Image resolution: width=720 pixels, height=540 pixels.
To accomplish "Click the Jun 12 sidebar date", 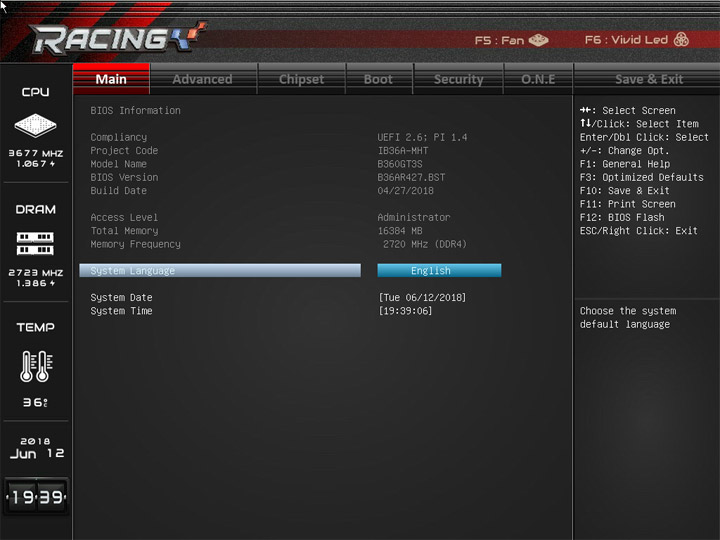I will coord(37,454).
